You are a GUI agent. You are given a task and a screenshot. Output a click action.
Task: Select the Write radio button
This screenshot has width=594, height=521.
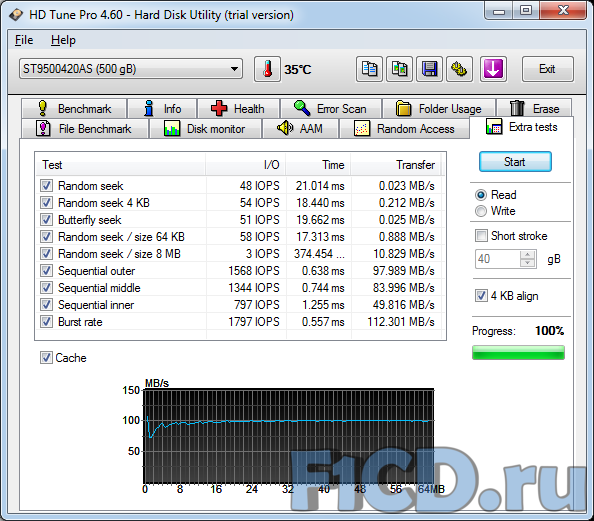tap(481, 211)
